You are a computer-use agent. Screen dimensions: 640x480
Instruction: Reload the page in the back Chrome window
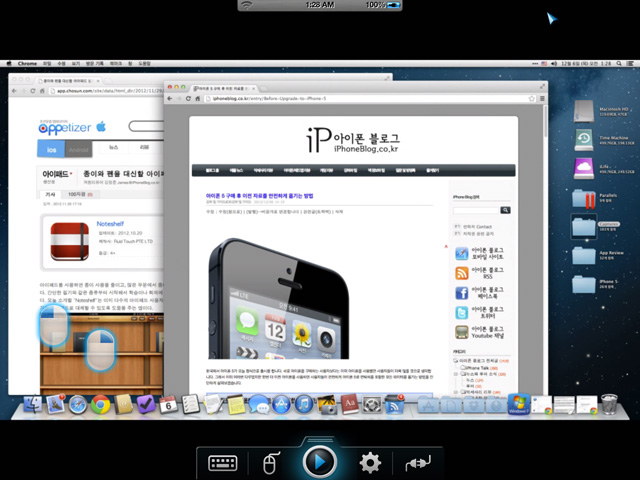click(33, 91)
